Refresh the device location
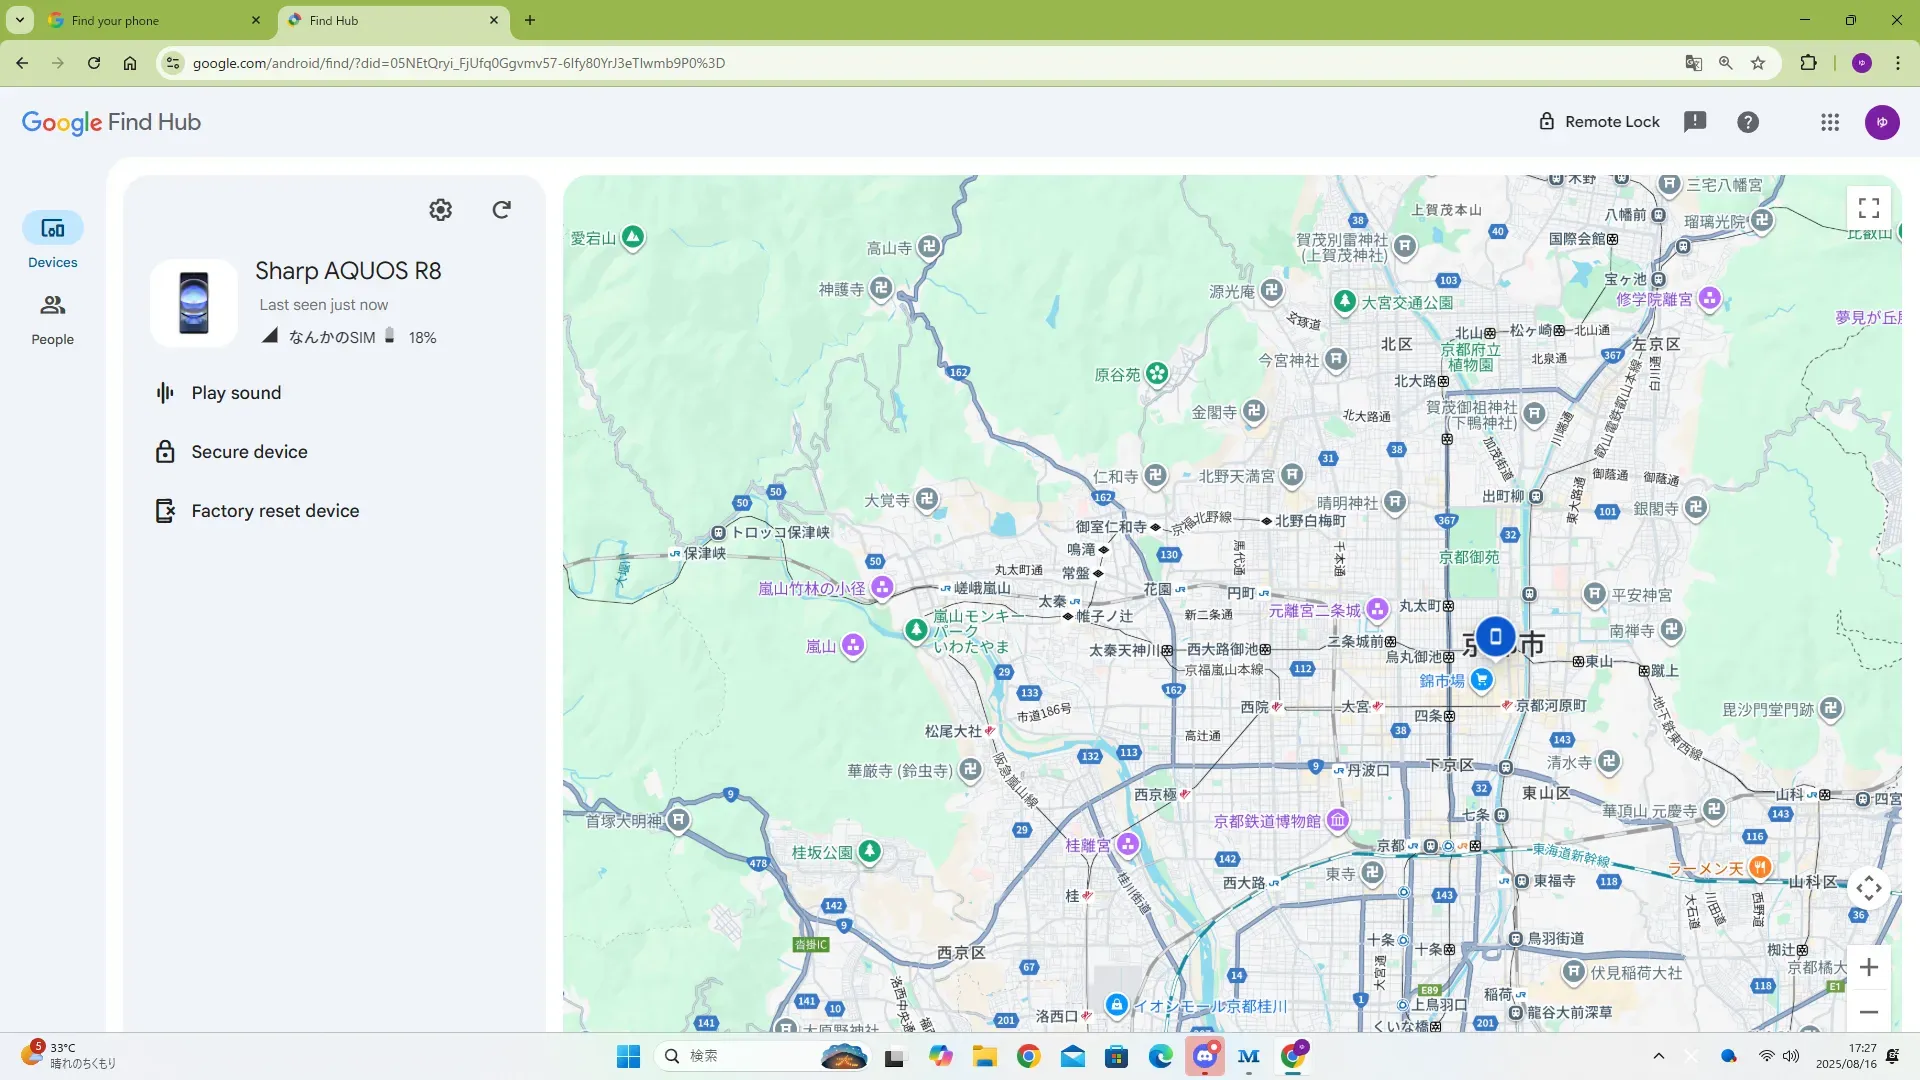Viewport: 1920px width, 1080px height. coord(502,210)
